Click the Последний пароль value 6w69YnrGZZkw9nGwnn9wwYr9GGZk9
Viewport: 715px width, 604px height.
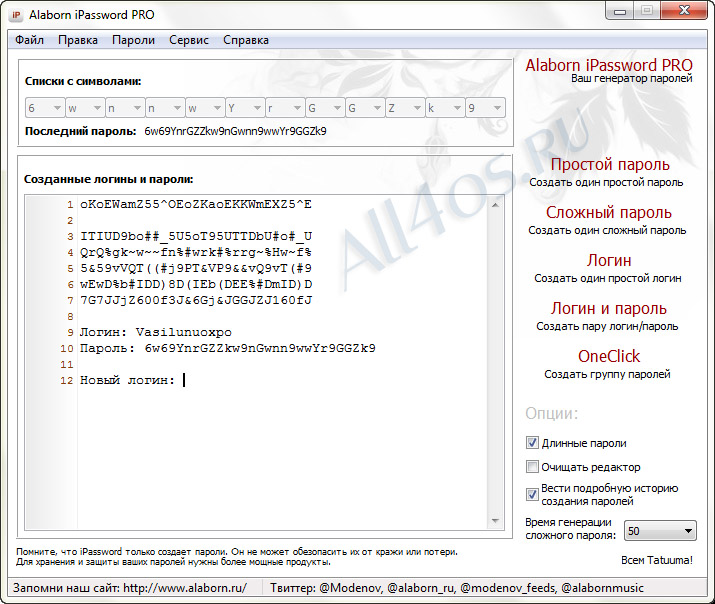point(235,131)
